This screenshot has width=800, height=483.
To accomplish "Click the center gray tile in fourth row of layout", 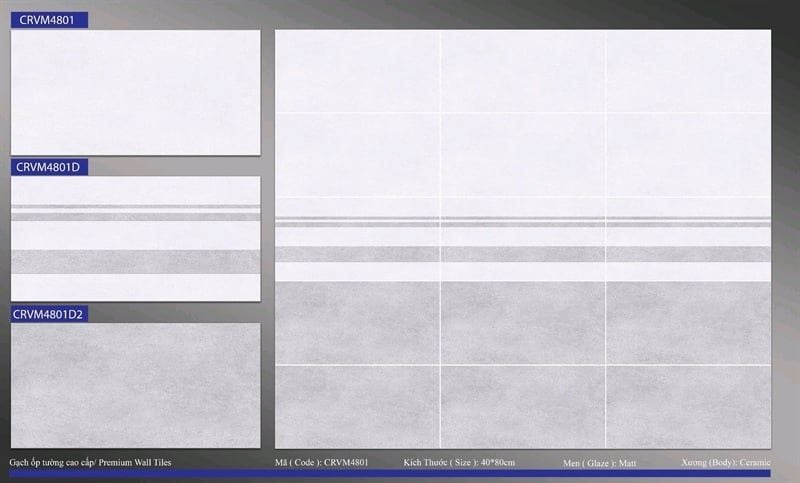I will 523,323.
